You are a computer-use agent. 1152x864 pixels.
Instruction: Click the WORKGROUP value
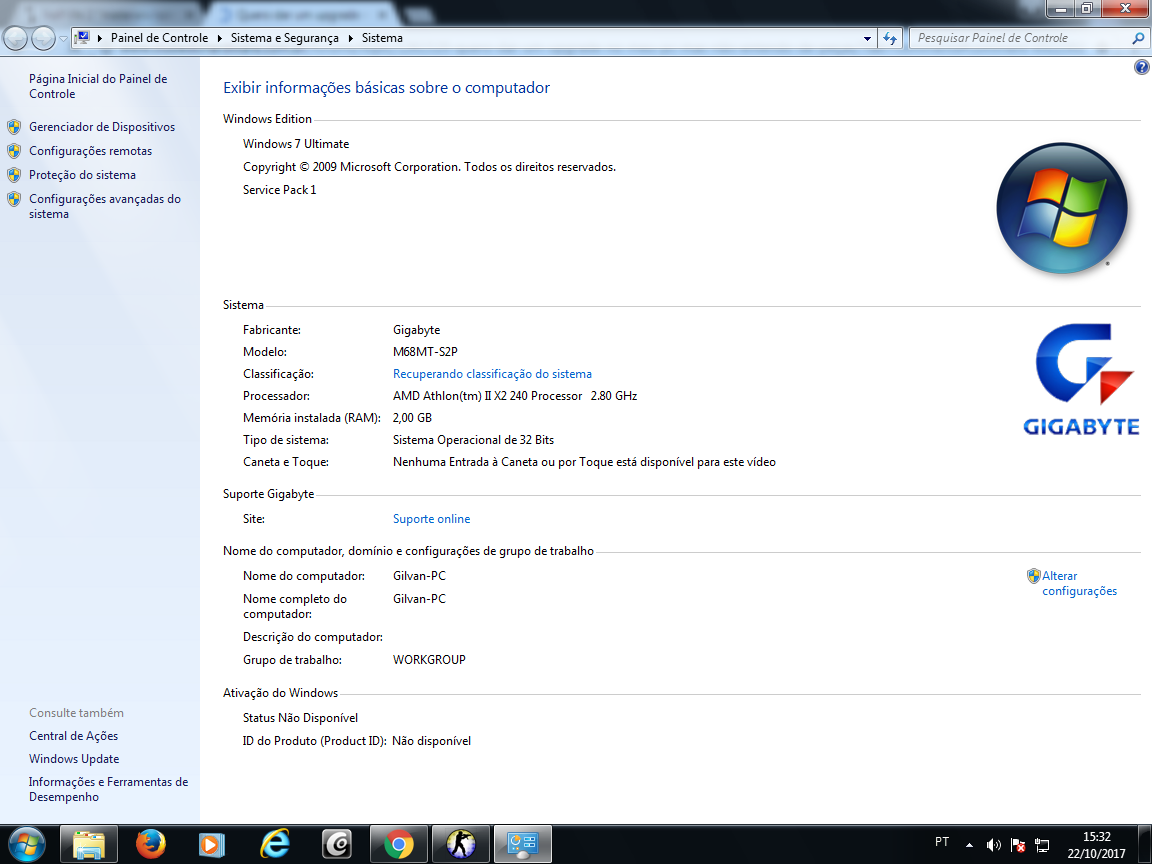(429, 660)
